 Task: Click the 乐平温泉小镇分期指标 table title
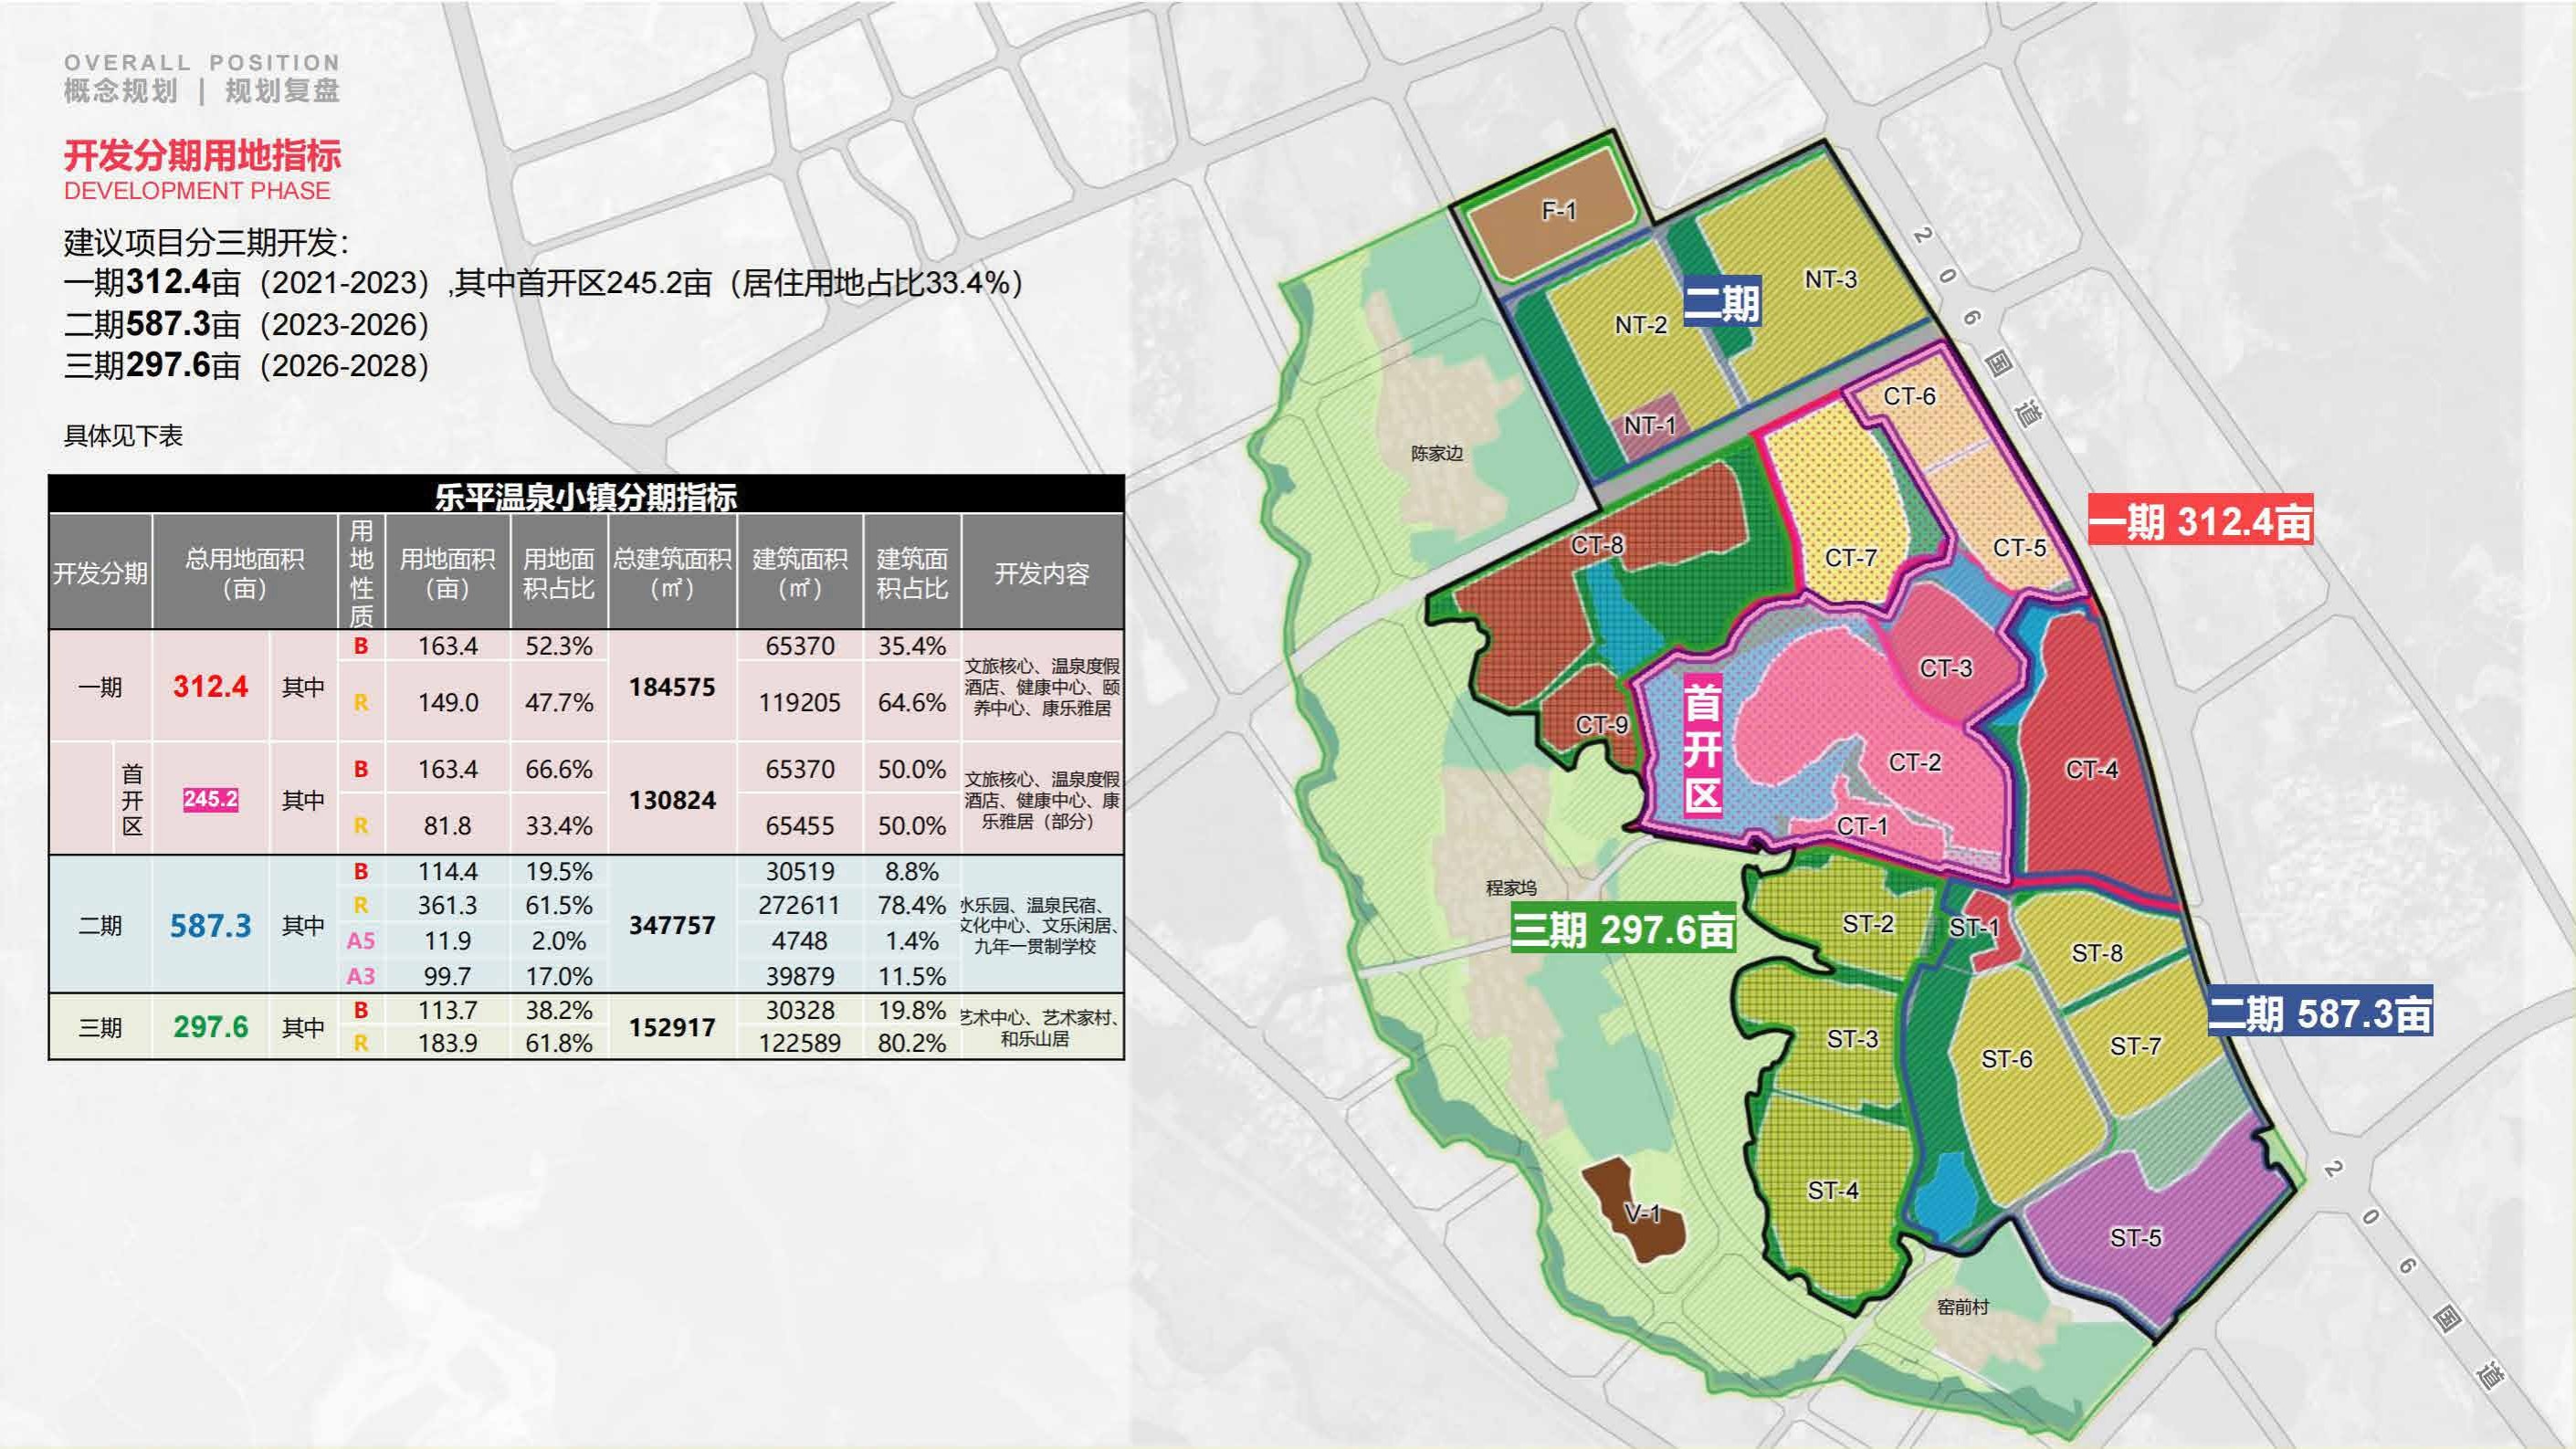pyautogui.click(x=586, y=496)
